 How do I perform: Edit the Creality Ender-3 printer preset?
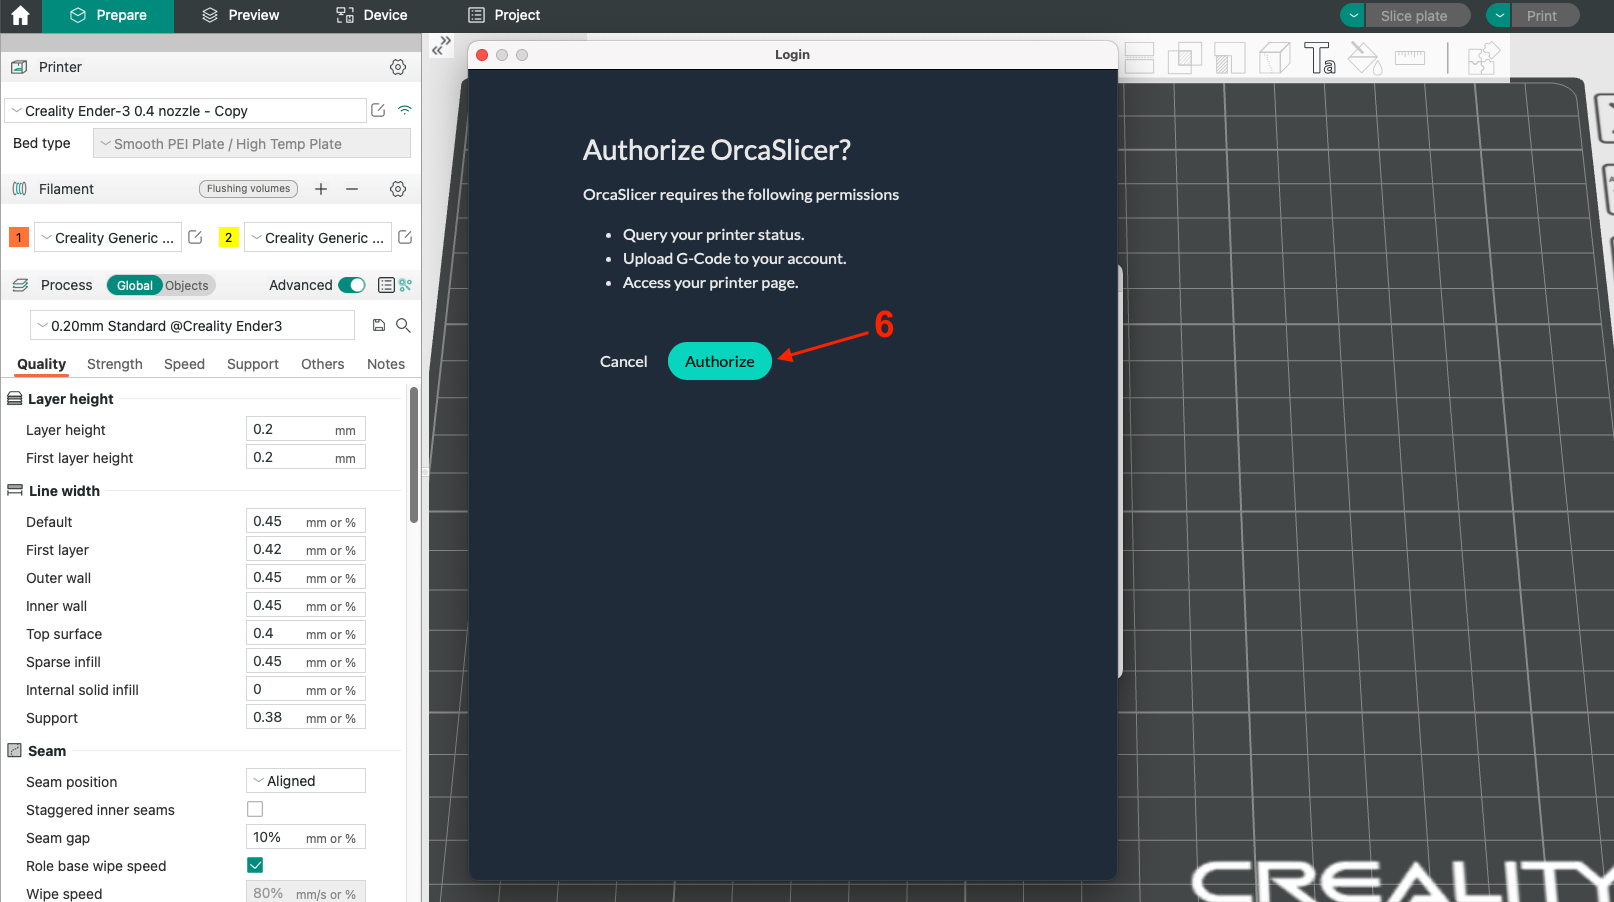click(378, 110)
